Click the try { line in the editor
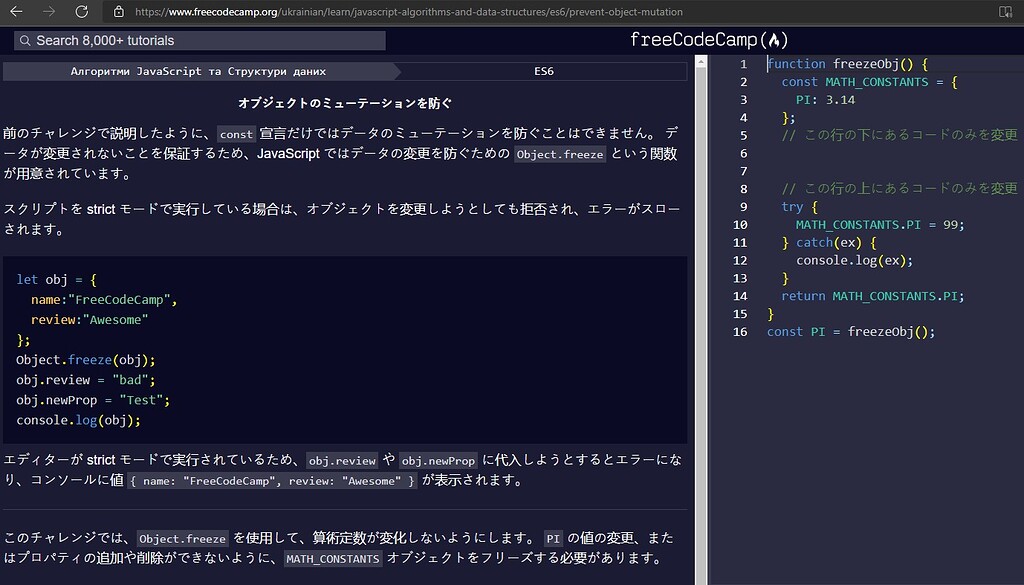The height and width of the screenshot is (585, 1024). tap(799, 207)
